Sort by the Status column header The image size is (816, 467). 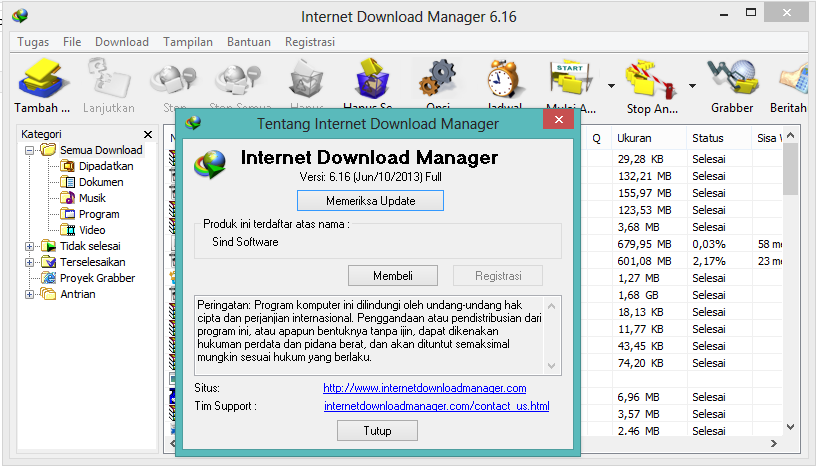[x=719, y=138]
